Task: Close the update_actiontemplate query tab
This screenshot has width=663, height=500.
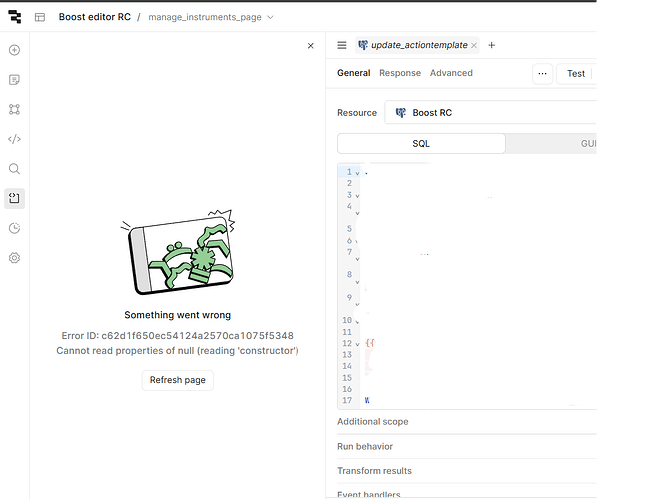Action: [x=474, y=45]
